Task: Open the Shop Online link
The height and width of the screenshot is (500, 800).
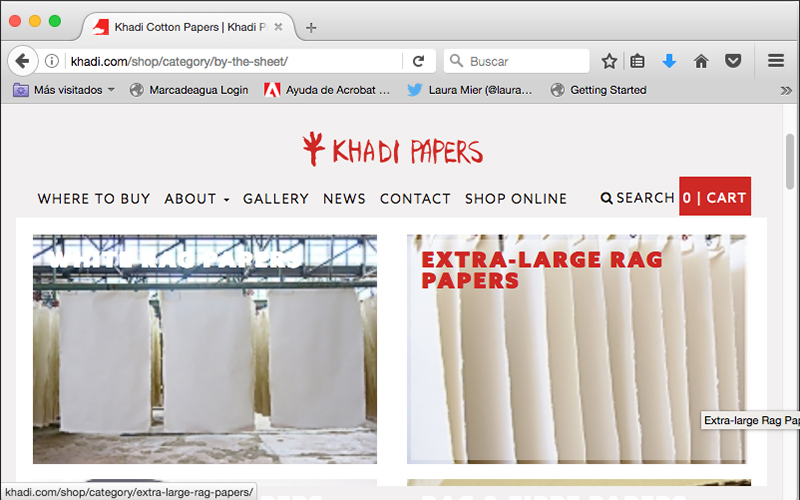Action: pyautogui.click(x=515, y=199)
